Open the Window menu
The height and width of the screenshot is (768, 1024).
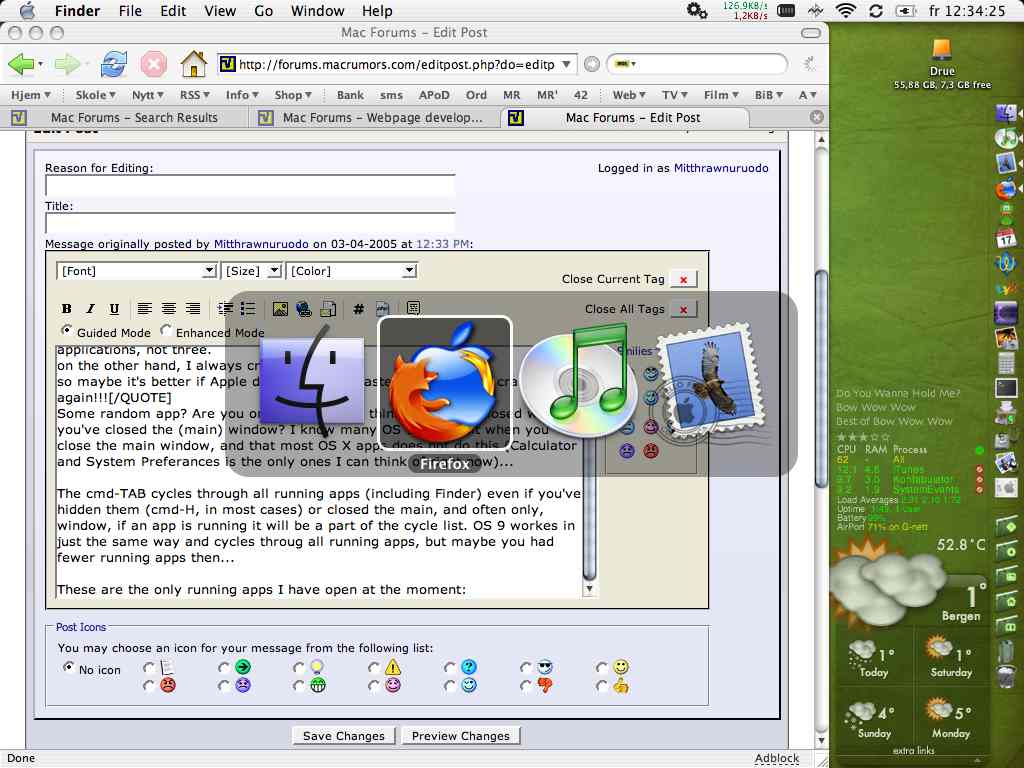[x=317, y=11]
